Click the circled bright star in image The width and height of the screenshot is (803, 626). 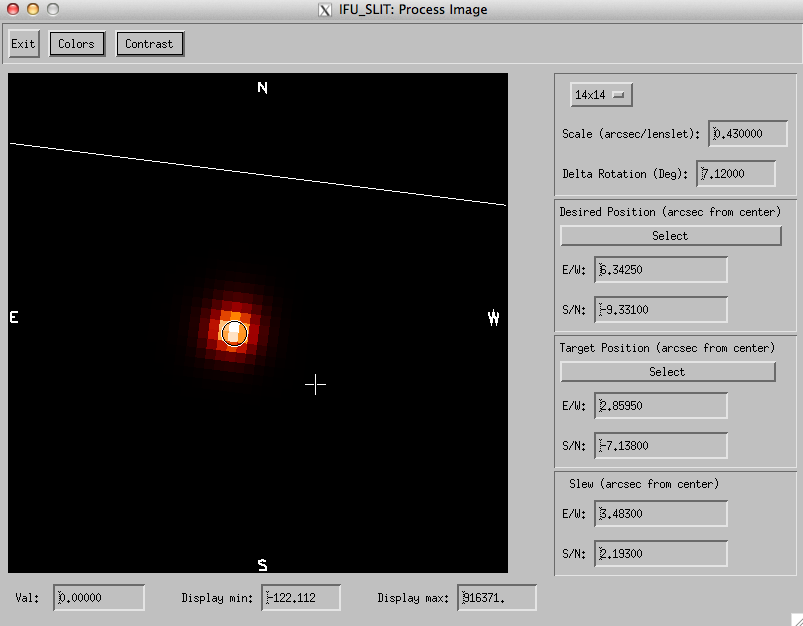(x=234, y=332)
